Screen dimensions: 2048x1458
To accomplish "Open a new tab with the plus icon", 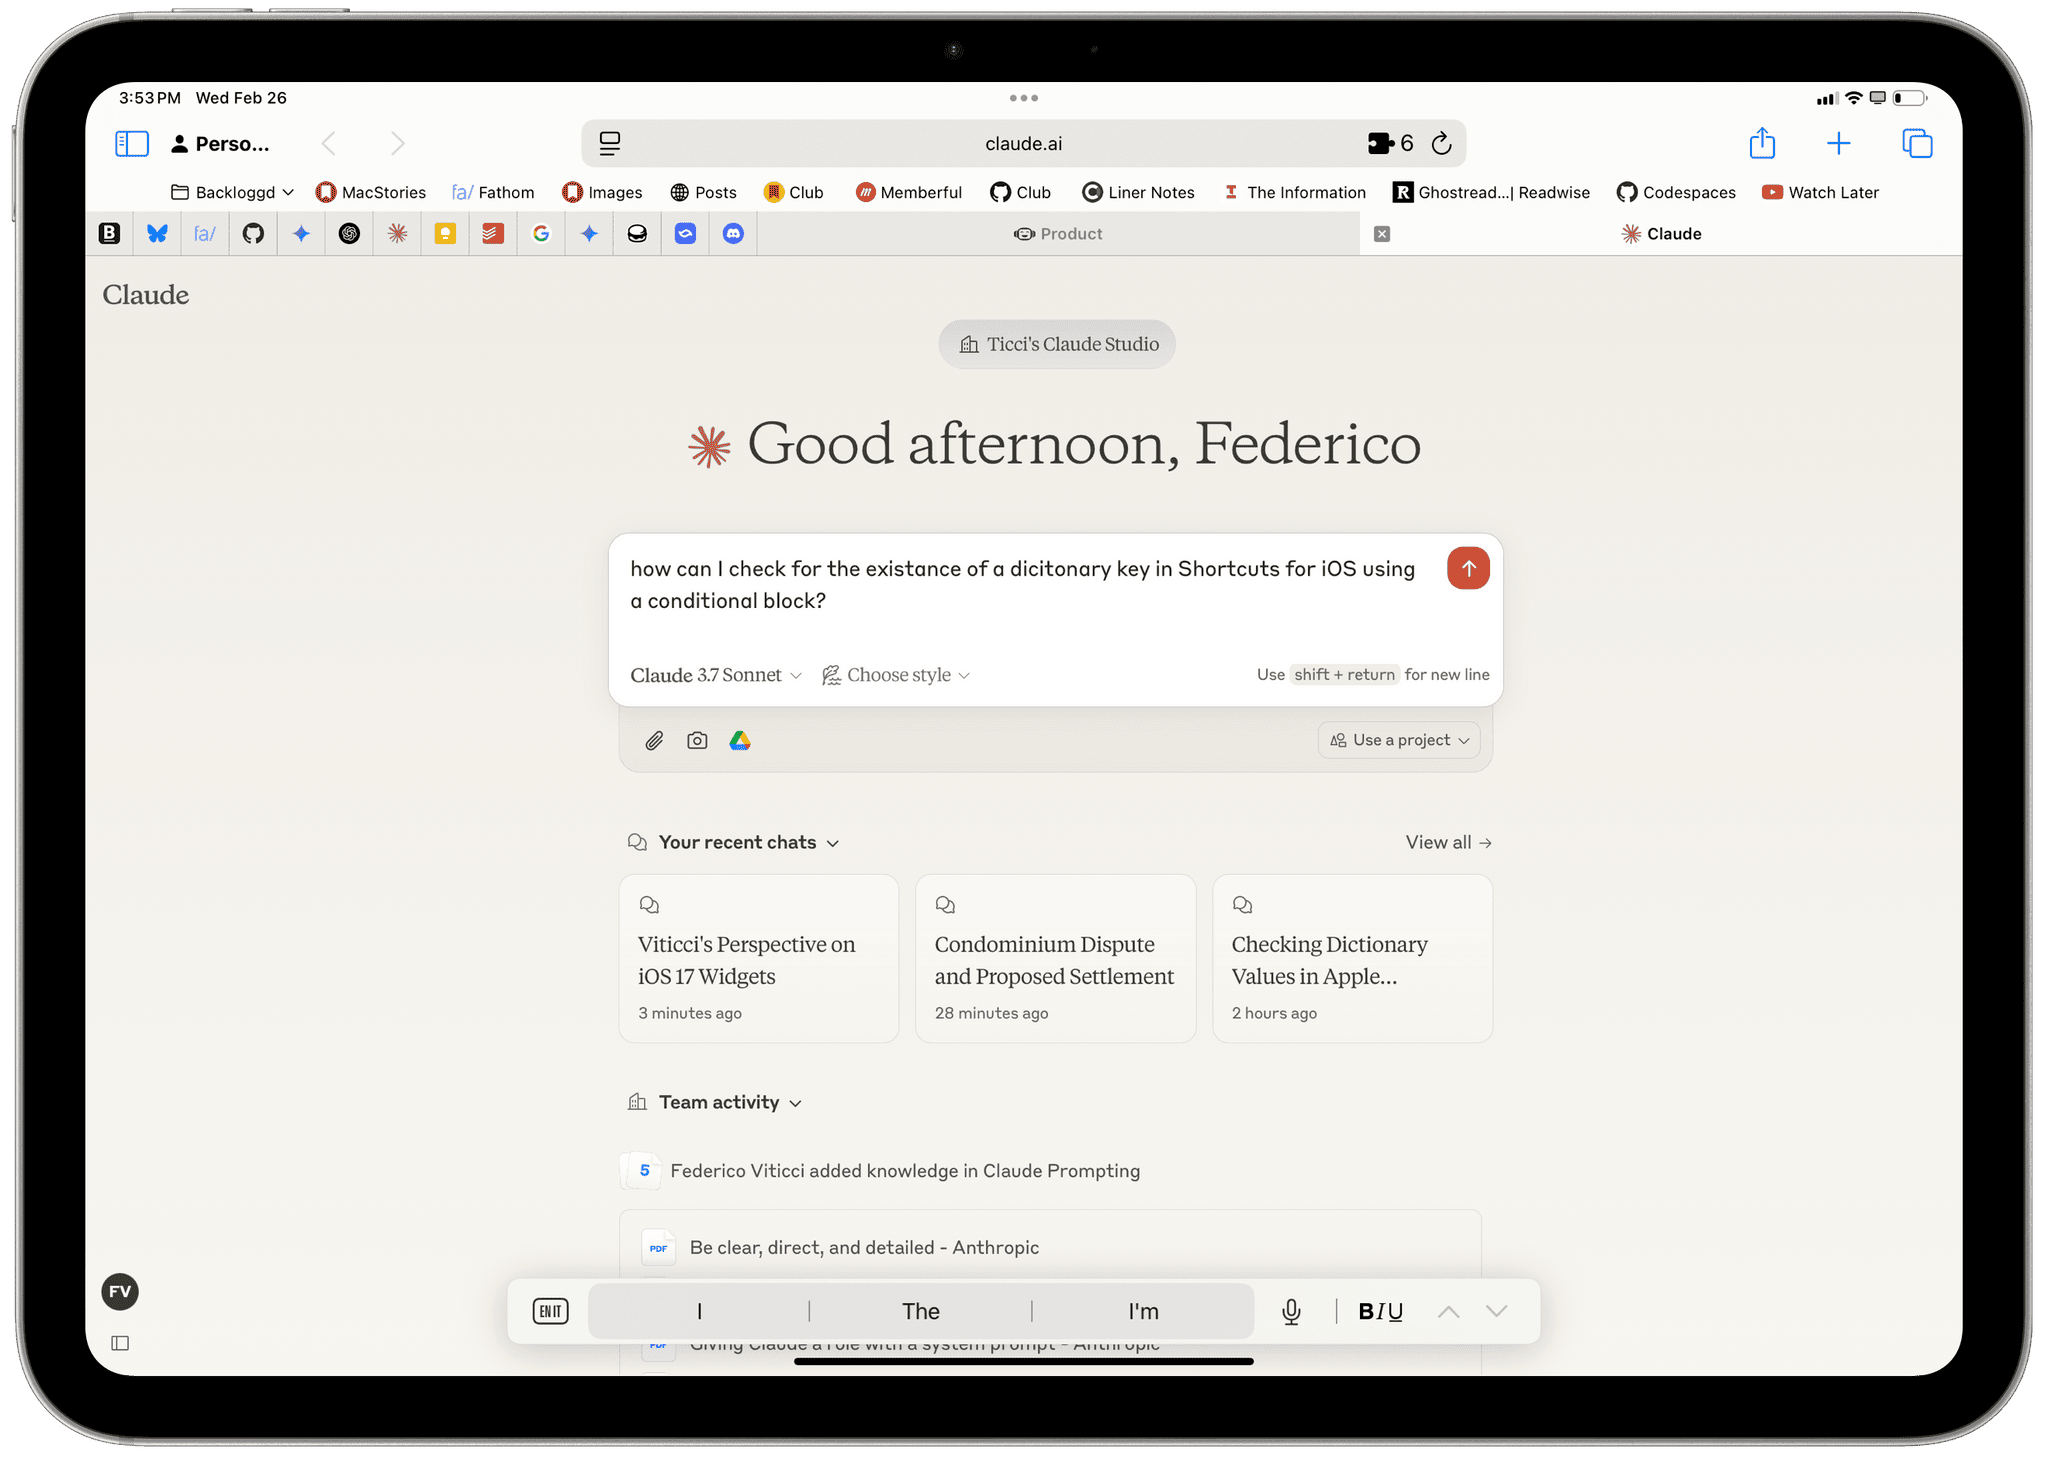I will (1838, 144).
